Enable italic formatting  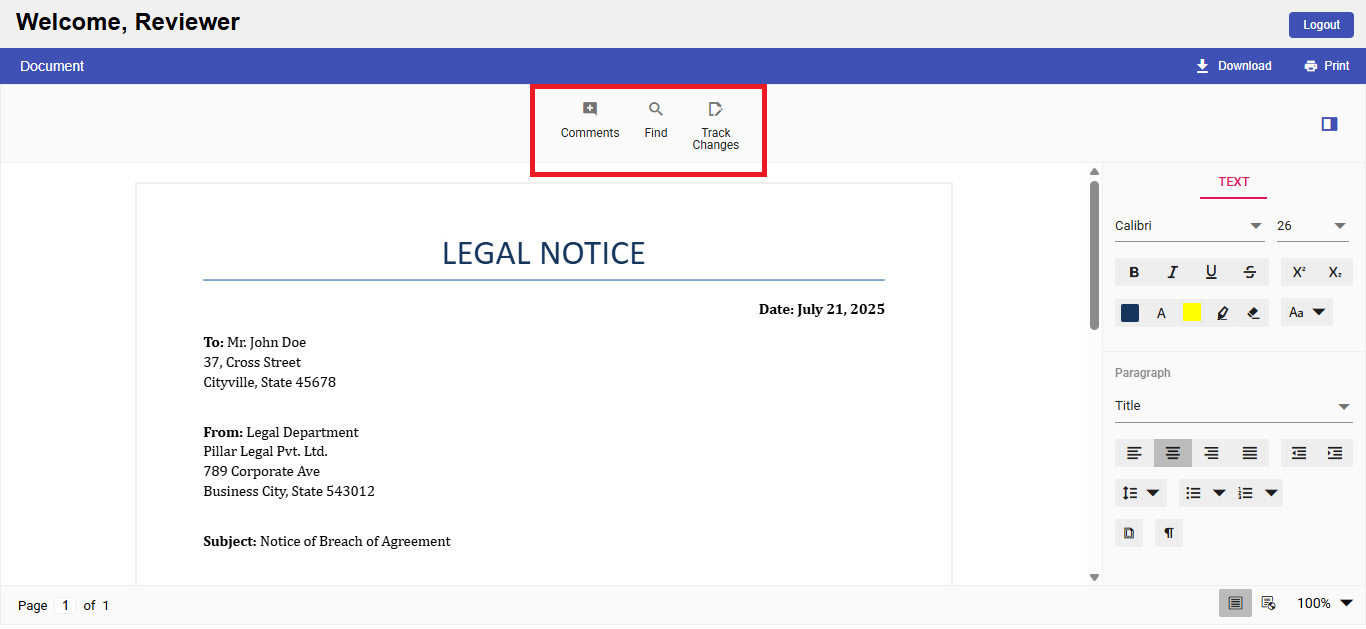pos(1172,271)
